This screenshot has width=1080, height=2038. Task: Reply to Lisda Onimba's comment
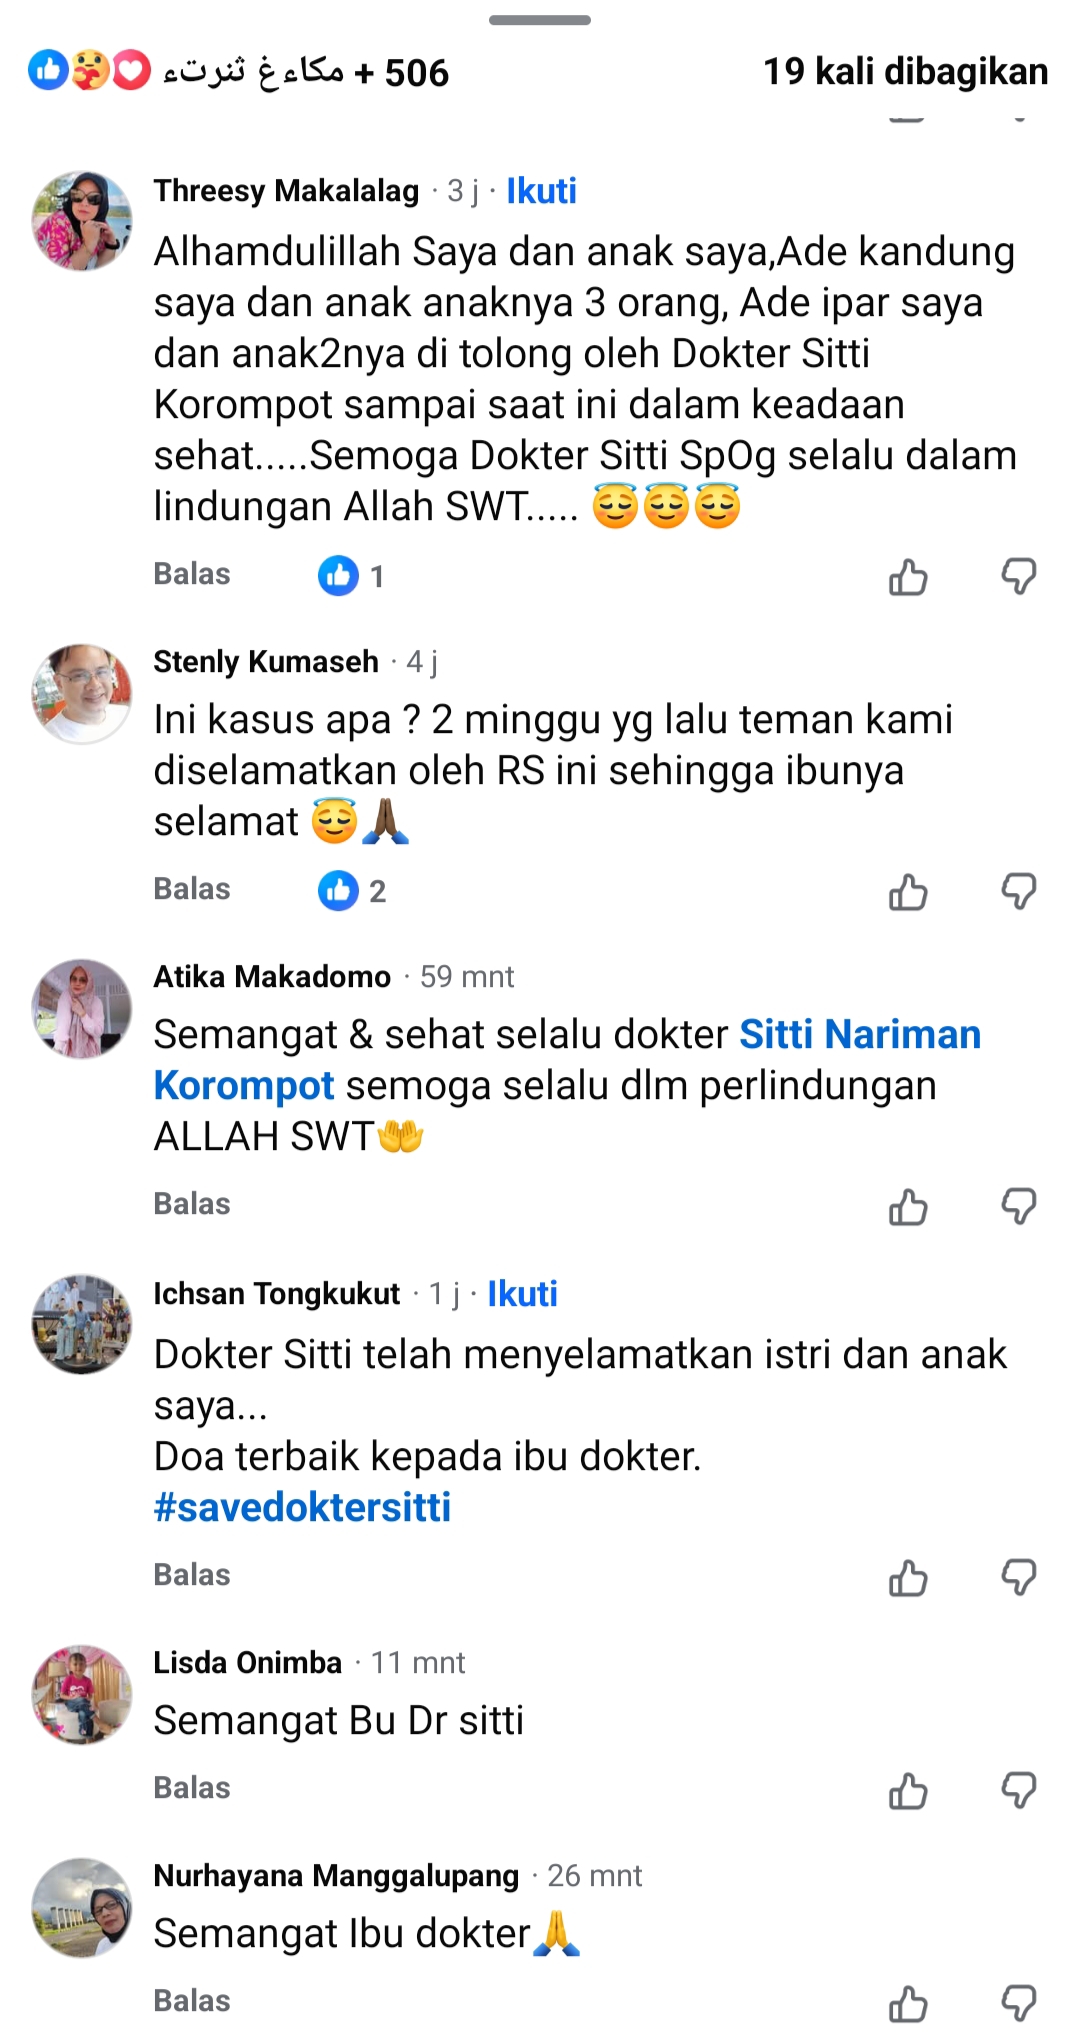[192, 1788]
